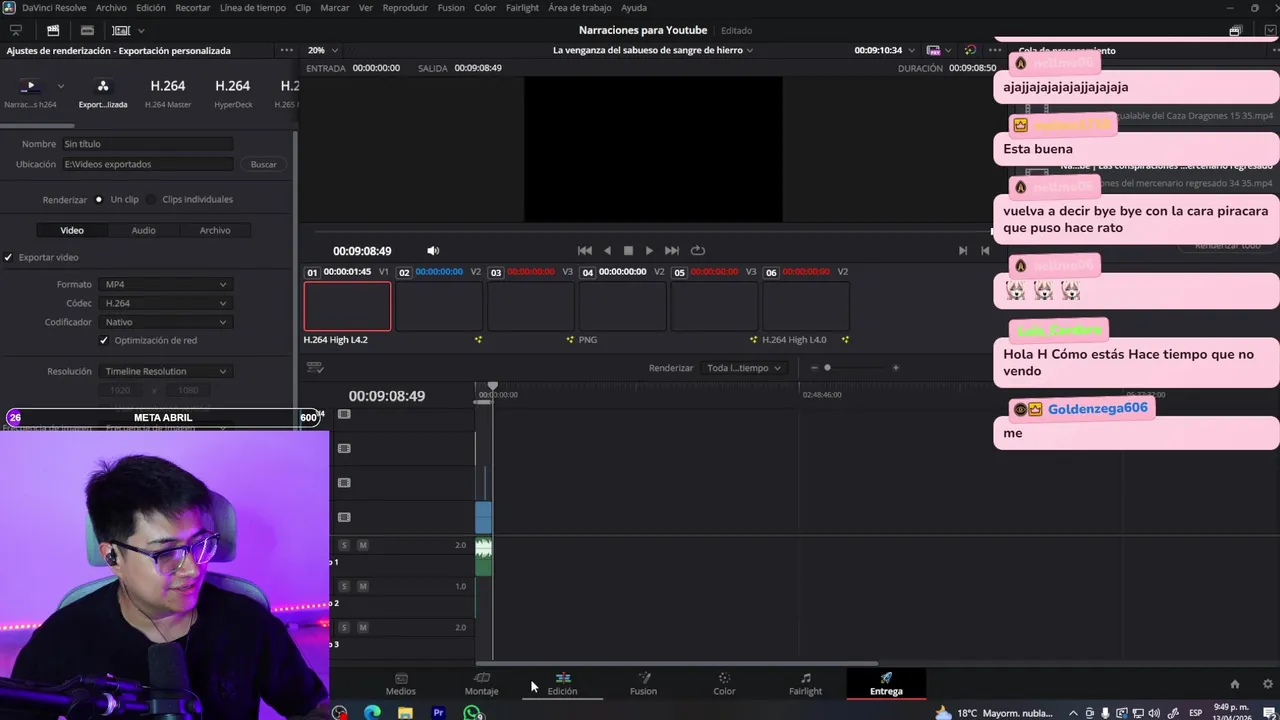Open the Fairlight menu in menu bar

(x=522, y=8)
